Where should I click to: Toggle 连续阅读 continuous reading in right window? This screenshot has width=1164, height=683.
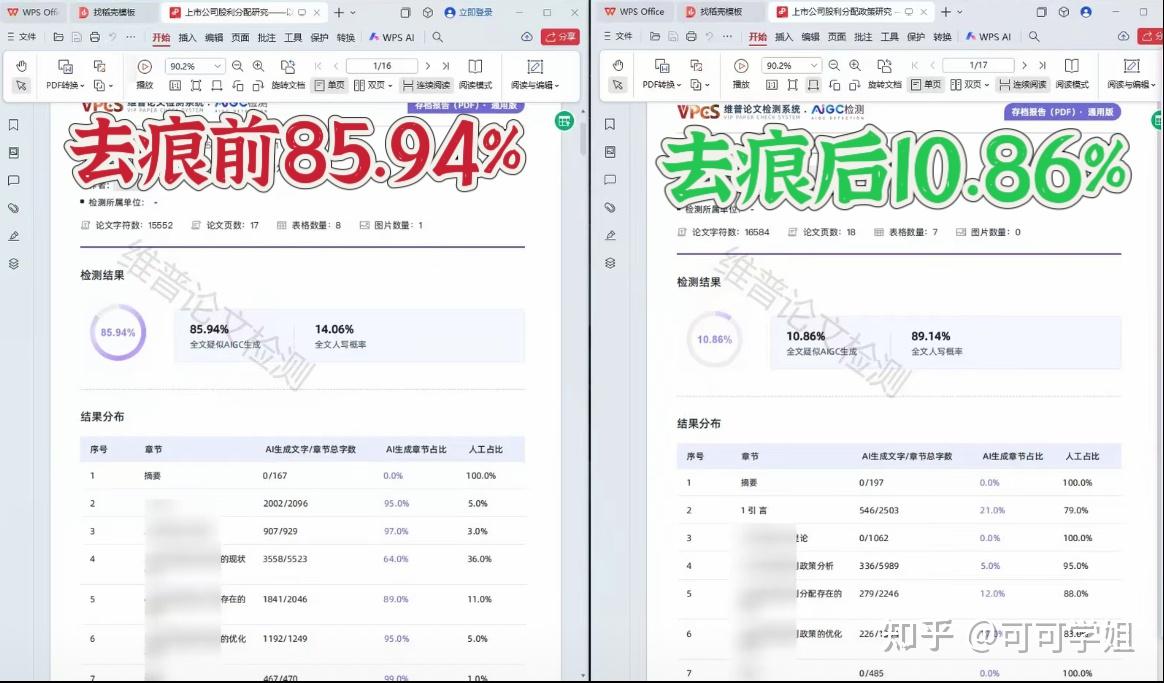1022,85
